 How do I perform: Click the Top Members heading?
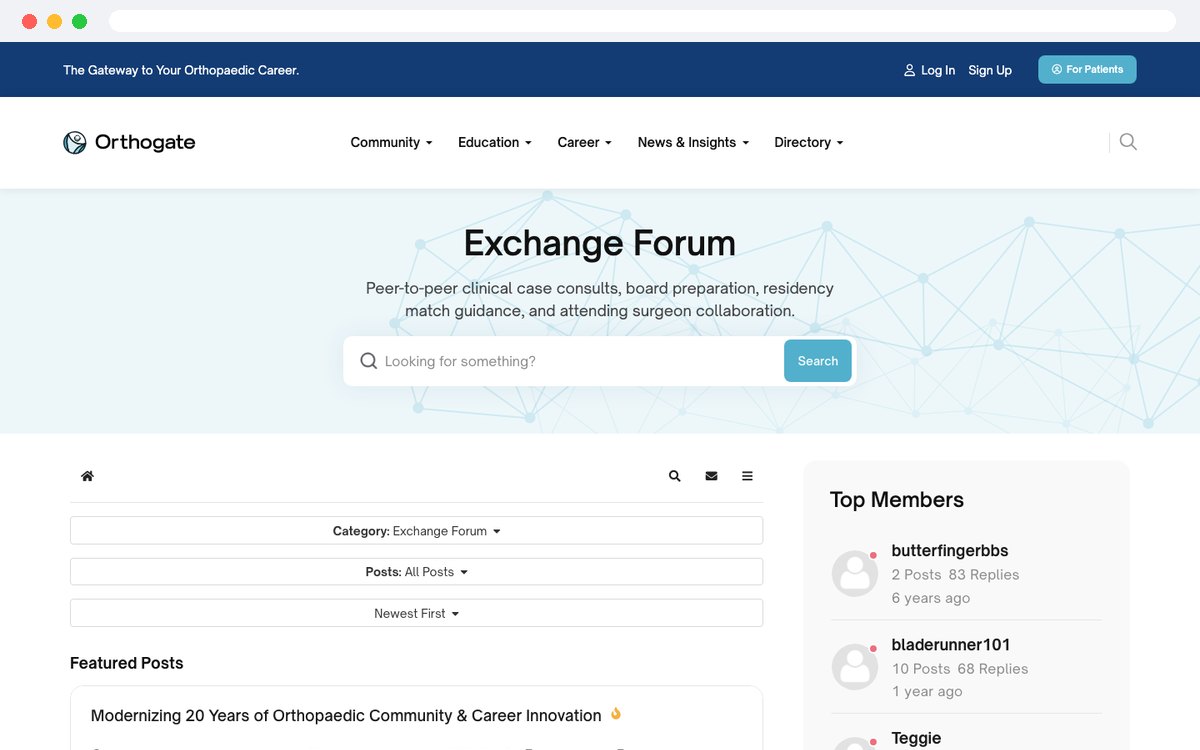point(897,500)
